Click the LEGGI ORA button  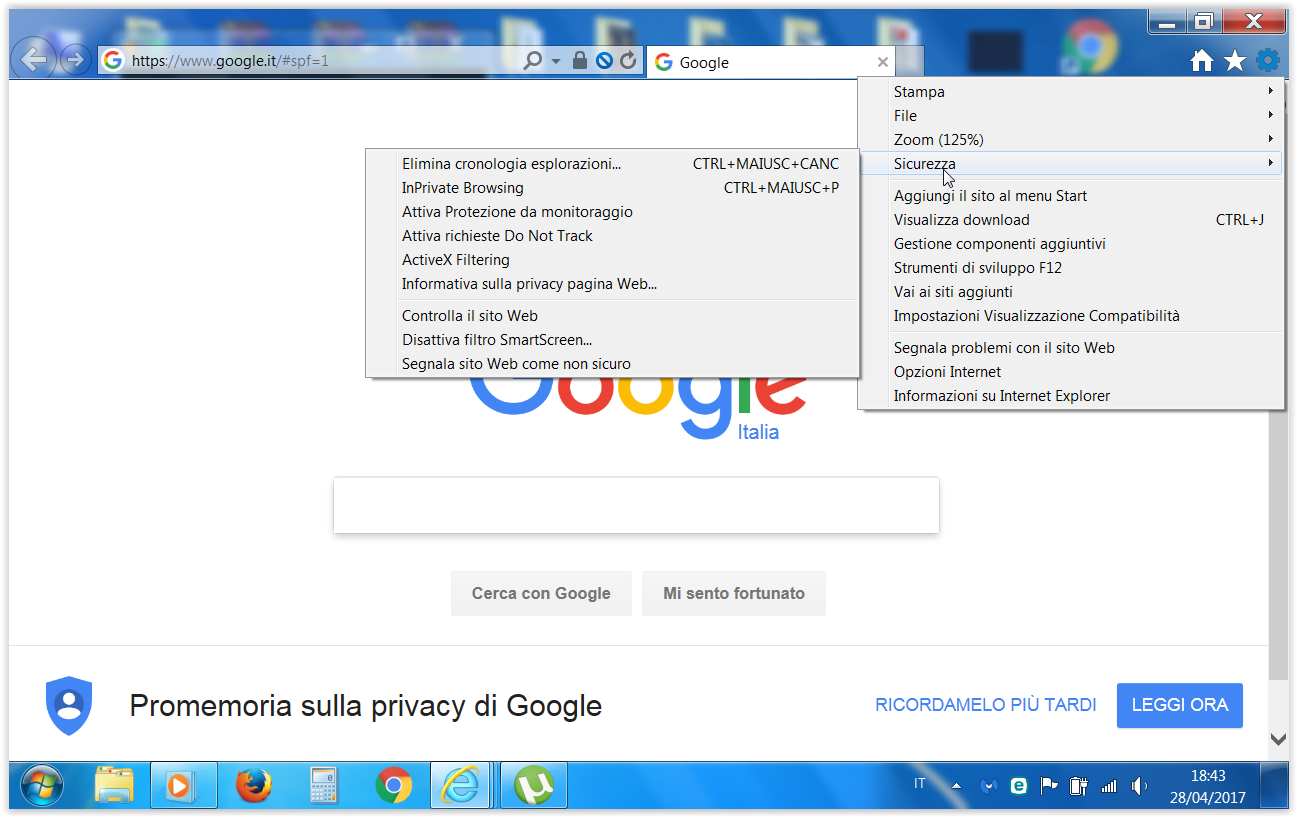pos(1180,705)
